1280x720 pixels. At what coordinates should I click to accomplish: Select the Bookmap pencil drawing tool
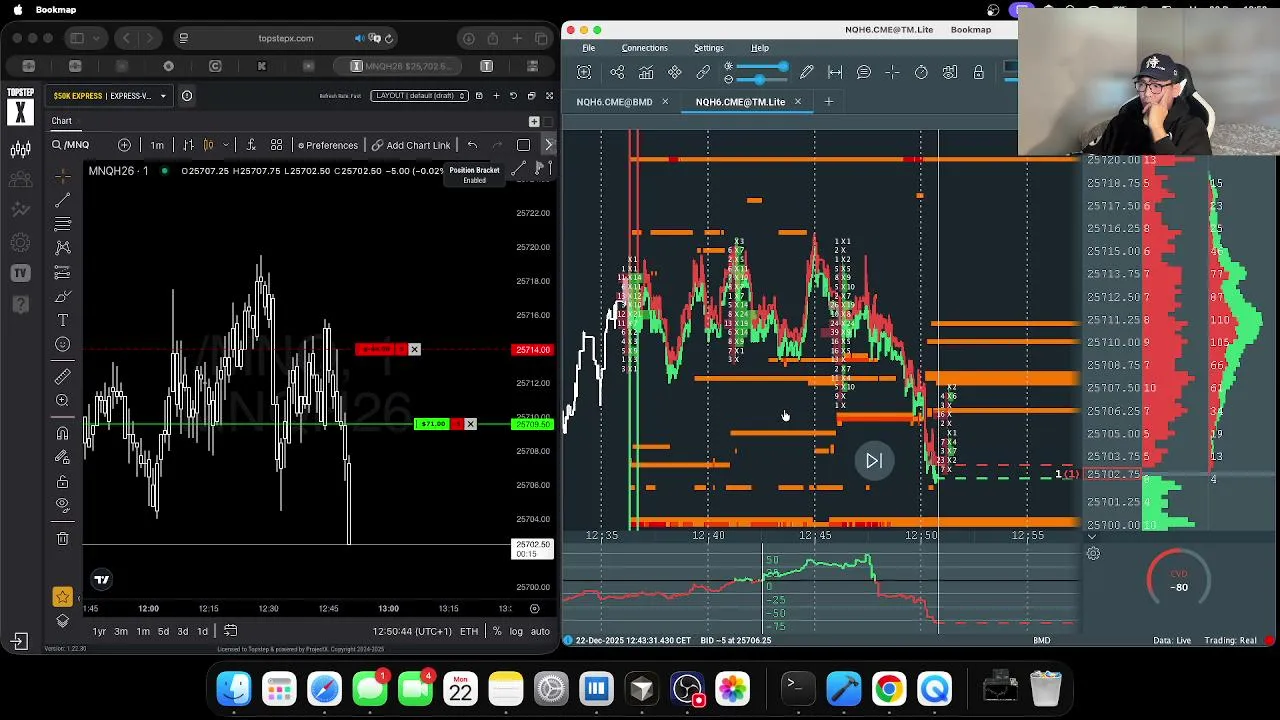(x=807, y=72)
